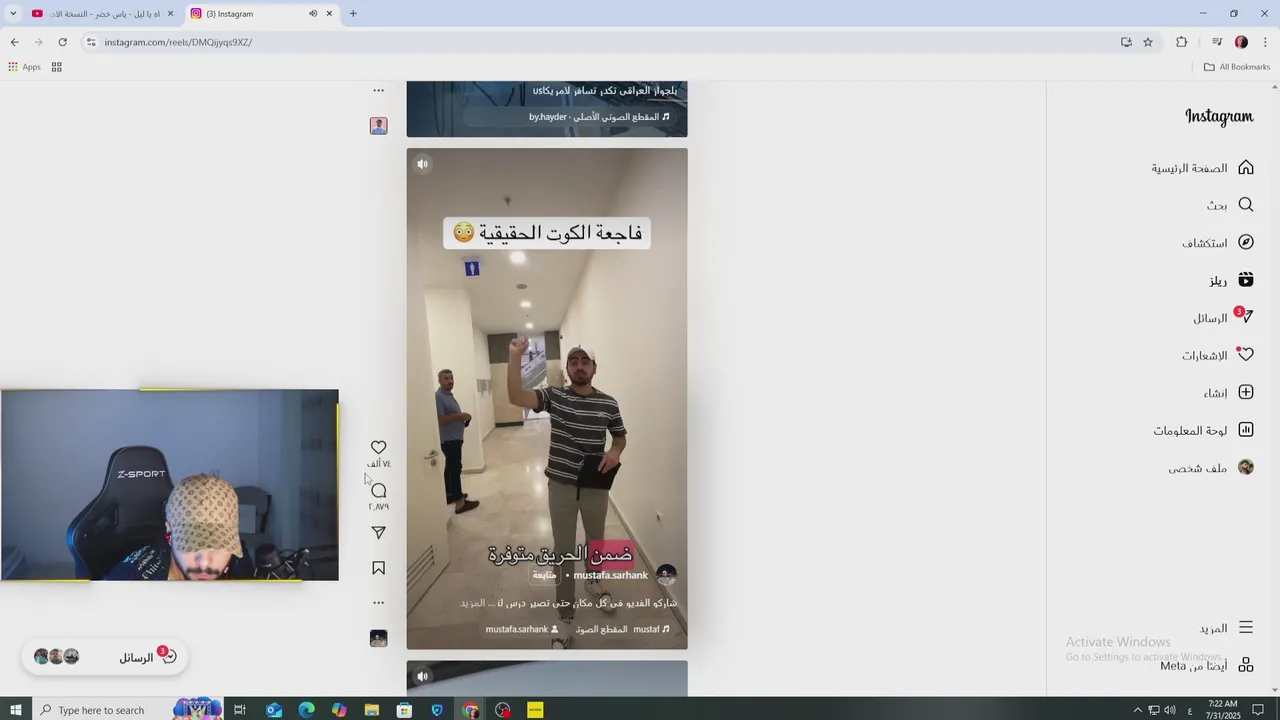
Task: Go to Instagram home (الصفحة الرئيسية)
Action: click(x=1202, y=167)
